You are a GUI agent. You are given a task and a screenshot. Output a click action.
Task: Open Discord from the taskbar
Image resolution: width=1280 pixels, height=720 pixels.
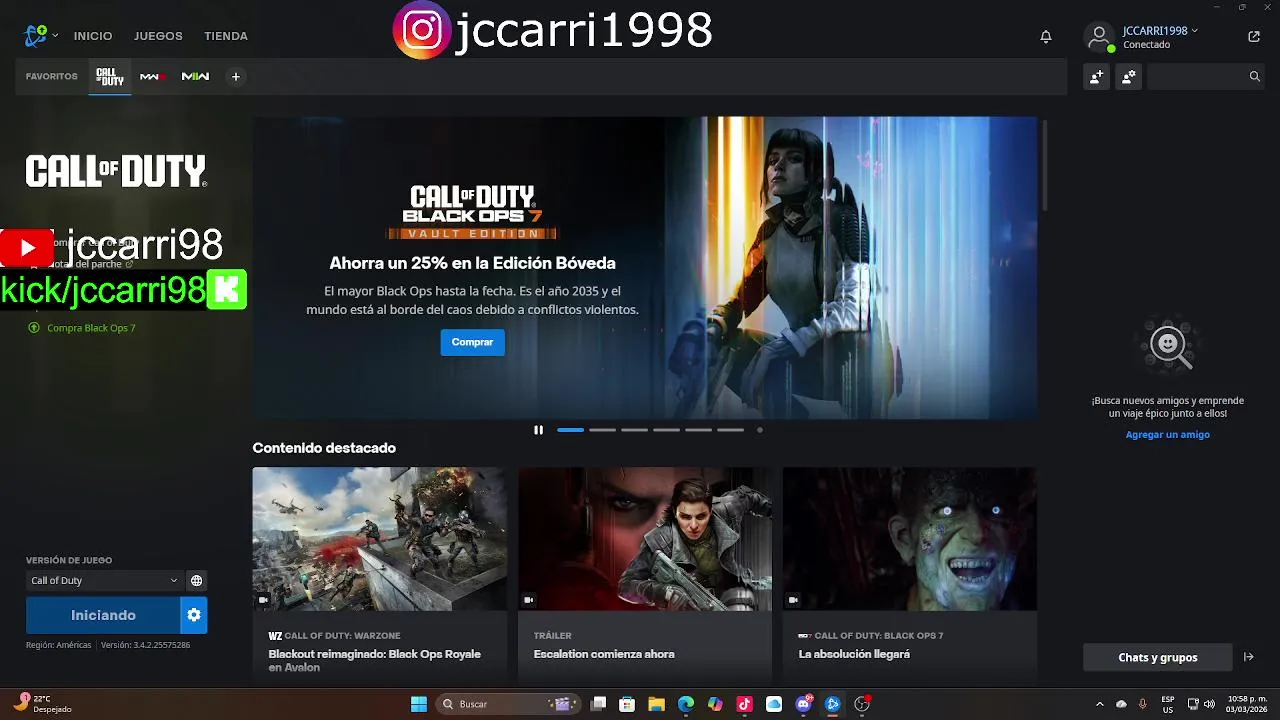803,704
